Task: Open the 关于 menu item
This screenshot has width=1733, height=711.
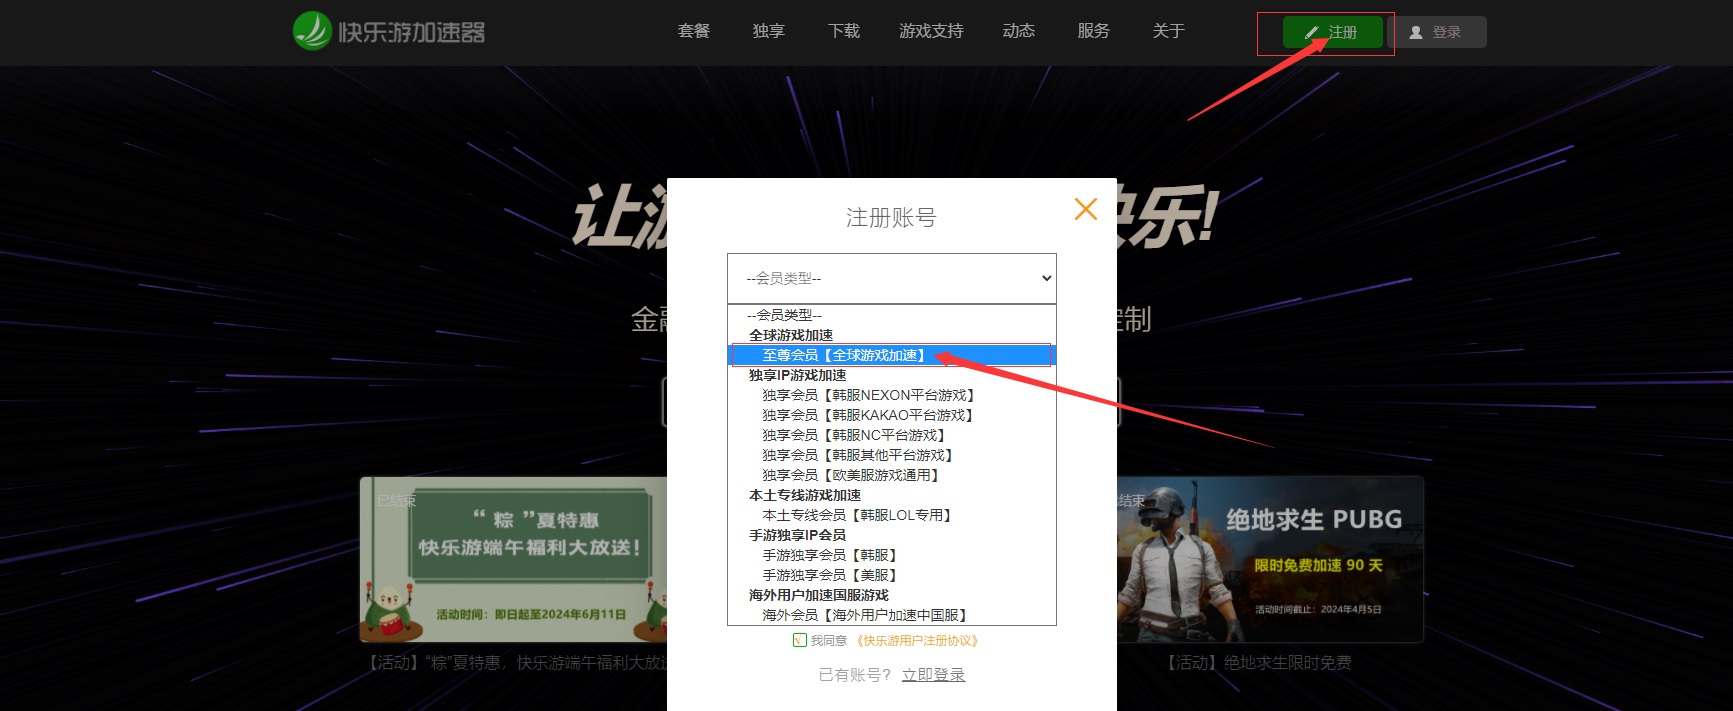Action: [1168, 31]
